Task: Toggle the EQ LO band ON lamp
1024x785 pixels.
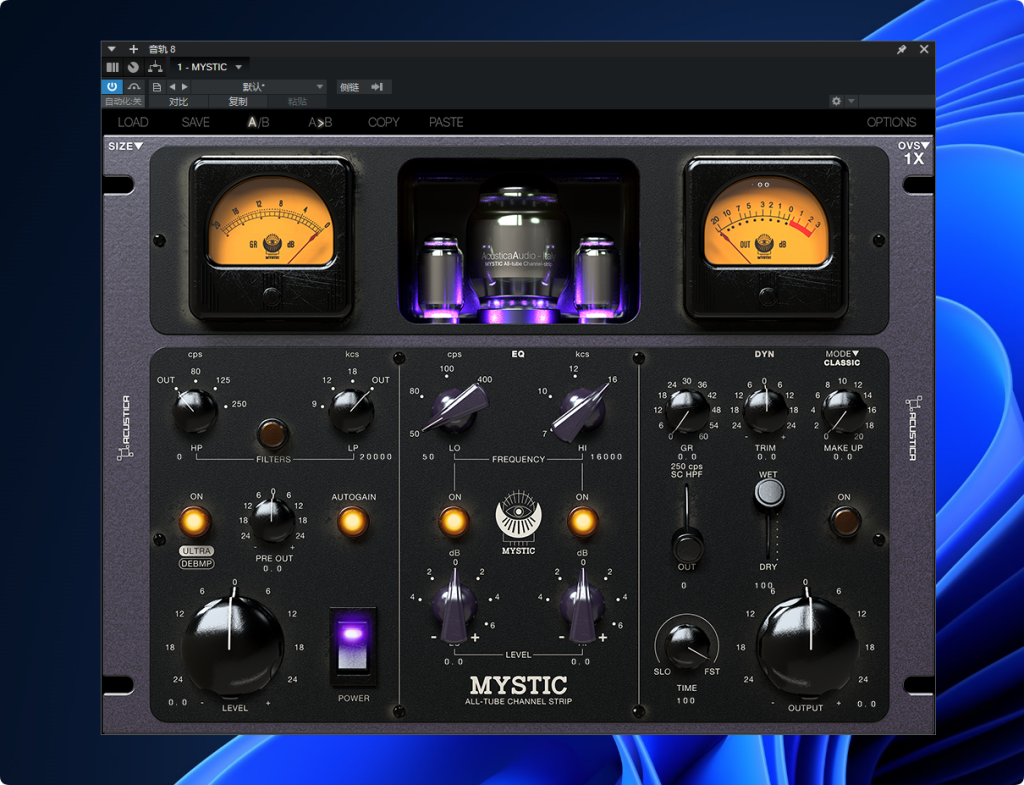Action: [453, 522]
